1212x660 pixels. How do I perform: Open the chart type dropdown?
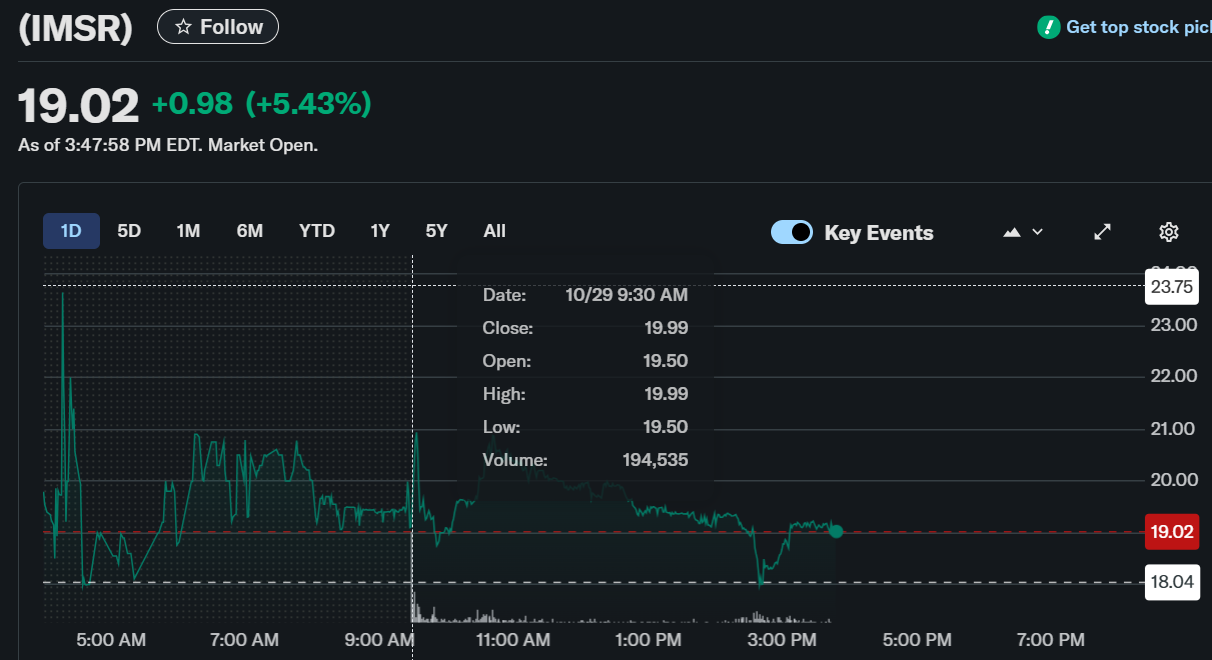[1023, 232]
